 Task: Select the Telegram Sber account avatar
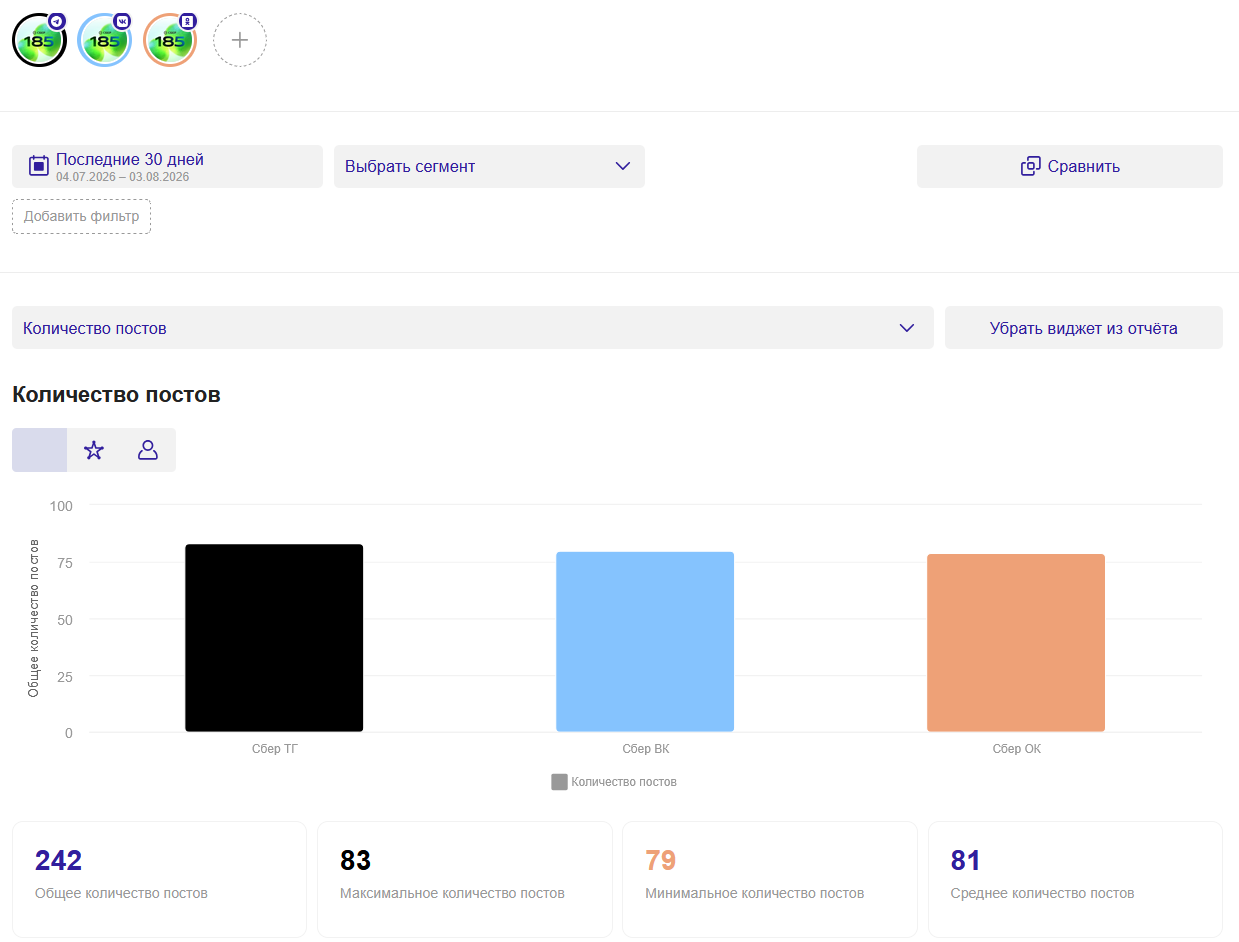point(39,40)
